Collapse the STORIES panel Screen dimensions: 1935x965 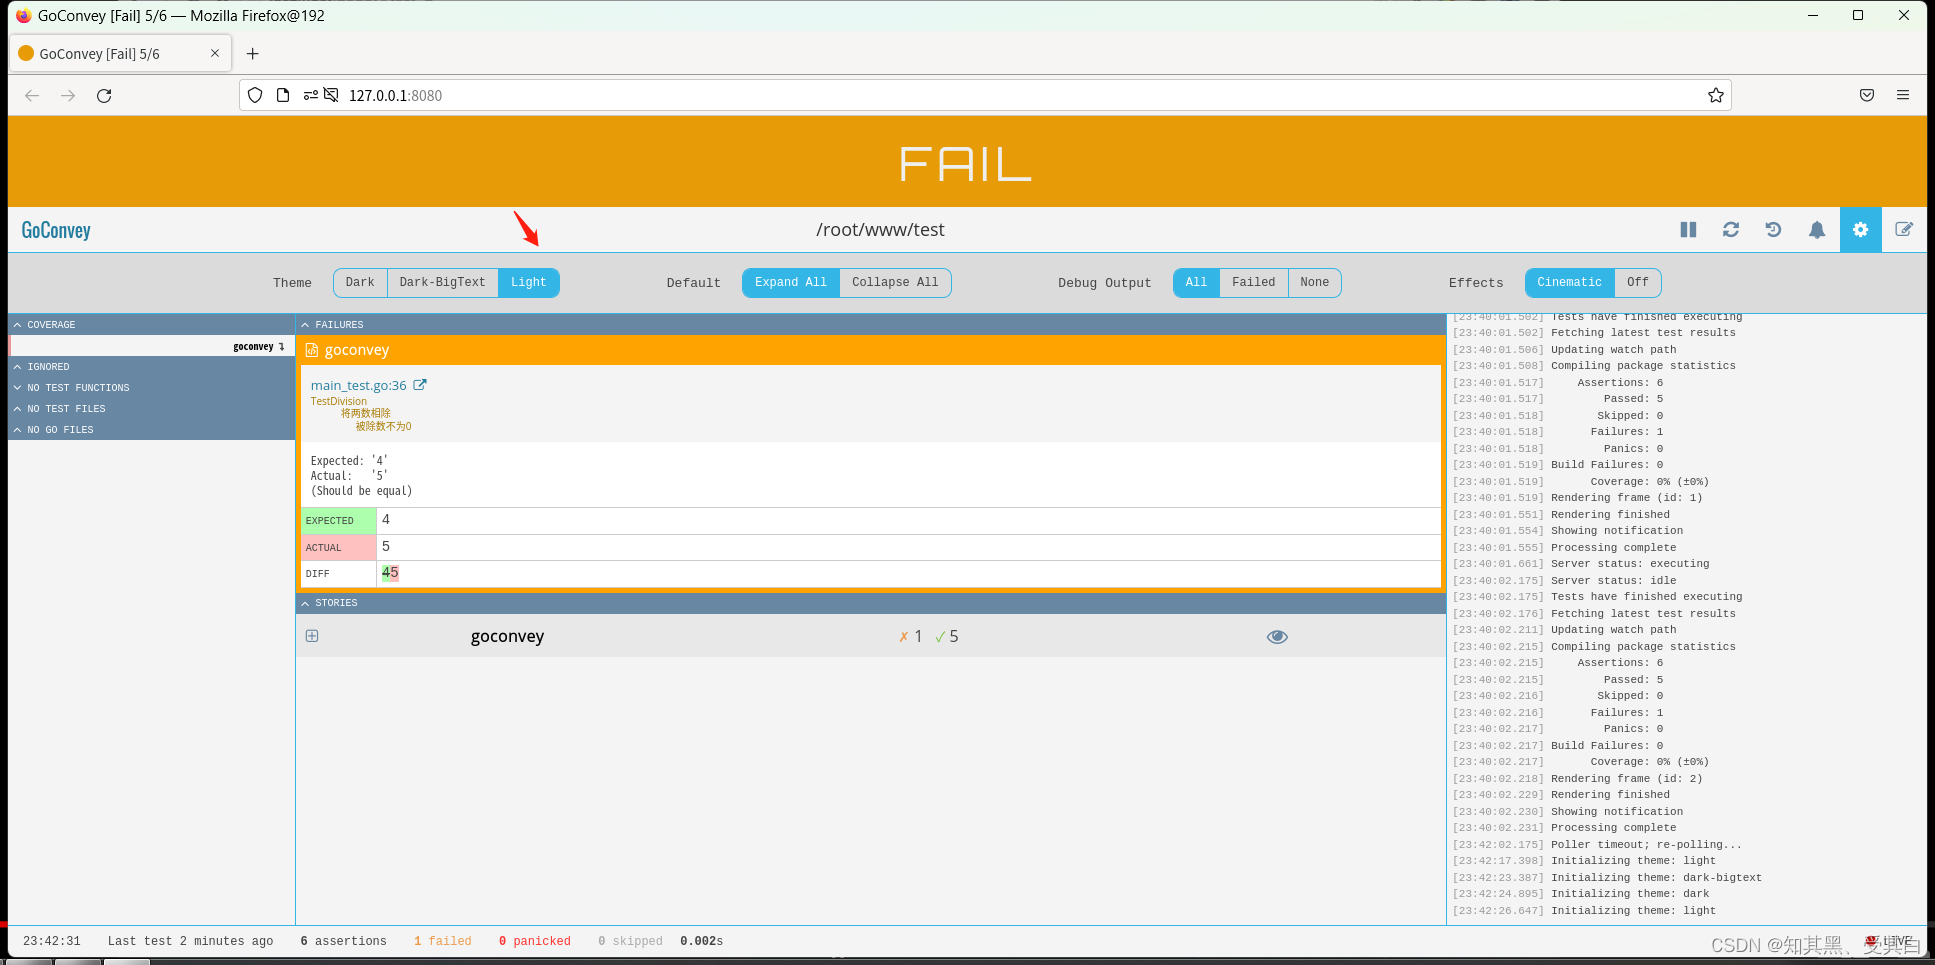[x=870, y=603]
